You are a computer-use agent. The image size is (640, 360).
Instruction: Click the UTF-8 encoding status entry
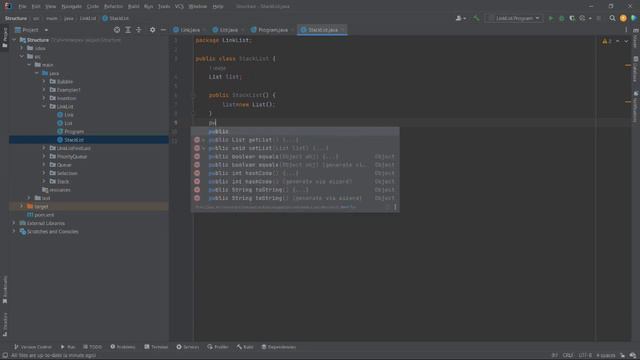(x=585, y=356)
